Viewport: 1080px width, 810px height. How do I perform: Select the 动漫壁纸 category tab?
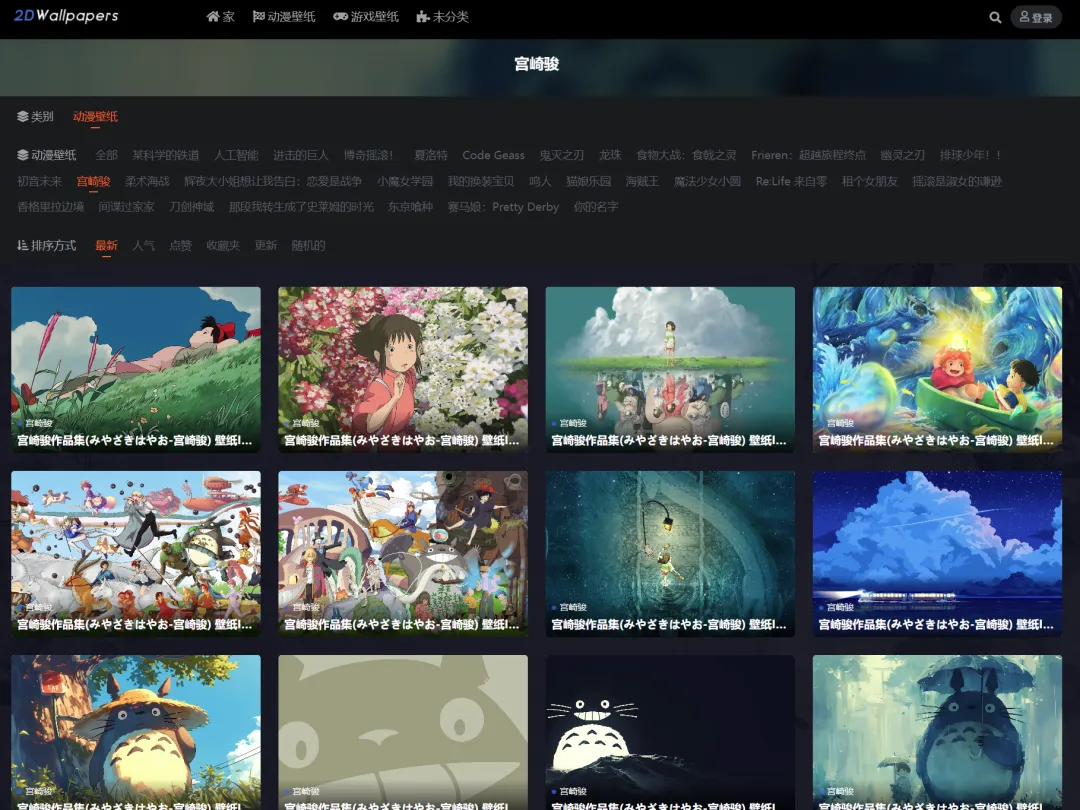(95, 116)
